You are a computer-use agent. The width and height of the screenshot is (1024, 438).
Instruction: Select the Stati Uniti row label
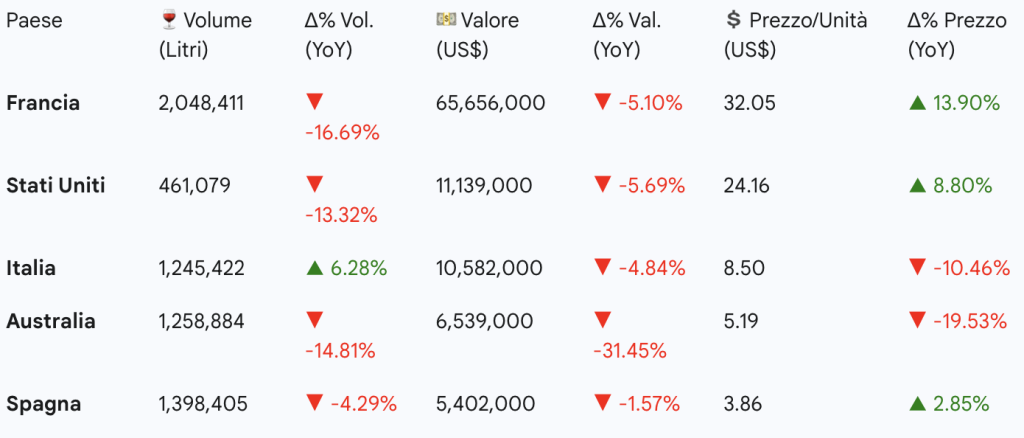[x=56, y=185]
